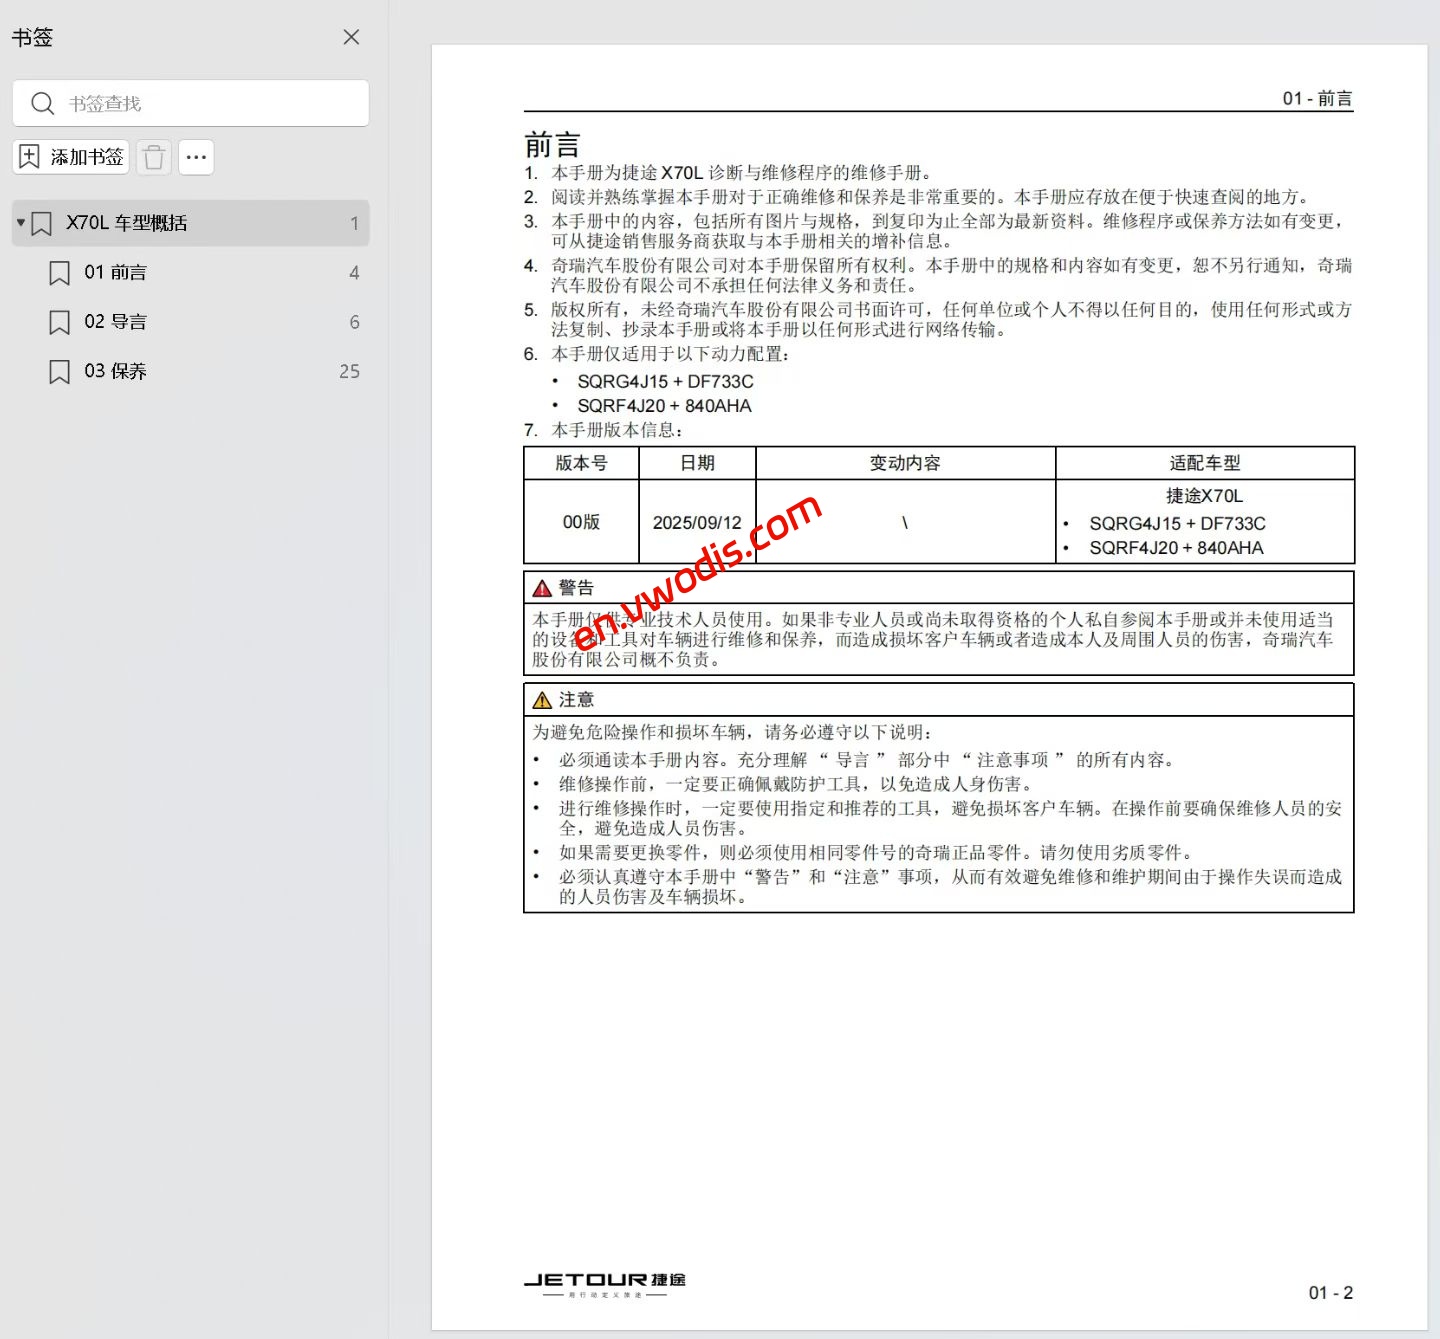Close the 书签 bookmark panel
1440x1339 pixels.
351,37
